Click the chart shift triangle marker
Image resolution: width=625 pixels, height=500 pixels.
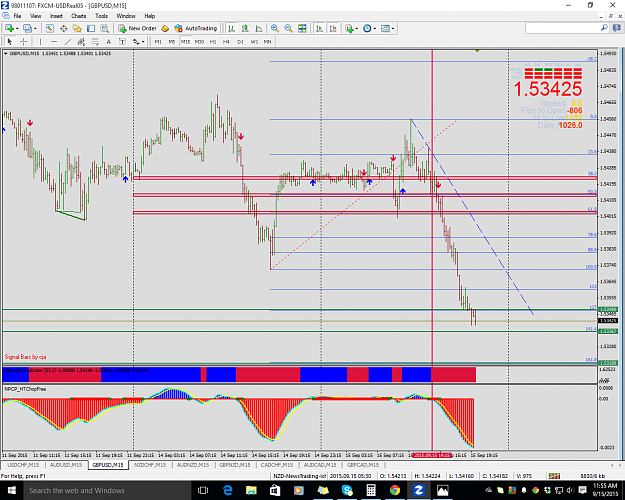[477, 51]
